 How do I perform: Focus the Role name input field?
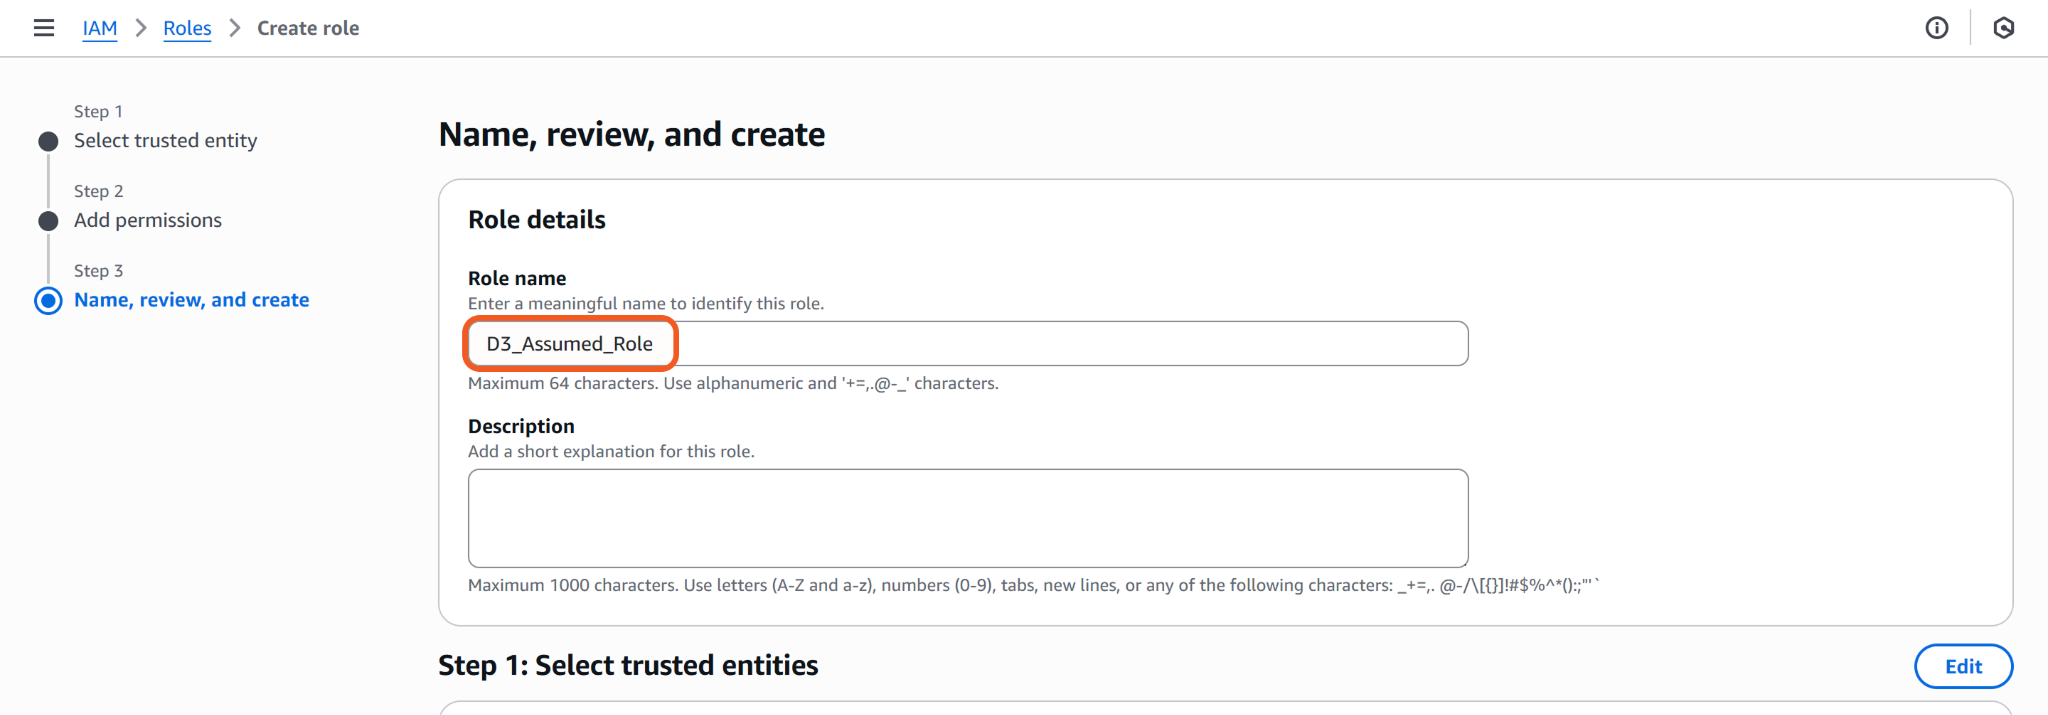[x=967, y=344]
